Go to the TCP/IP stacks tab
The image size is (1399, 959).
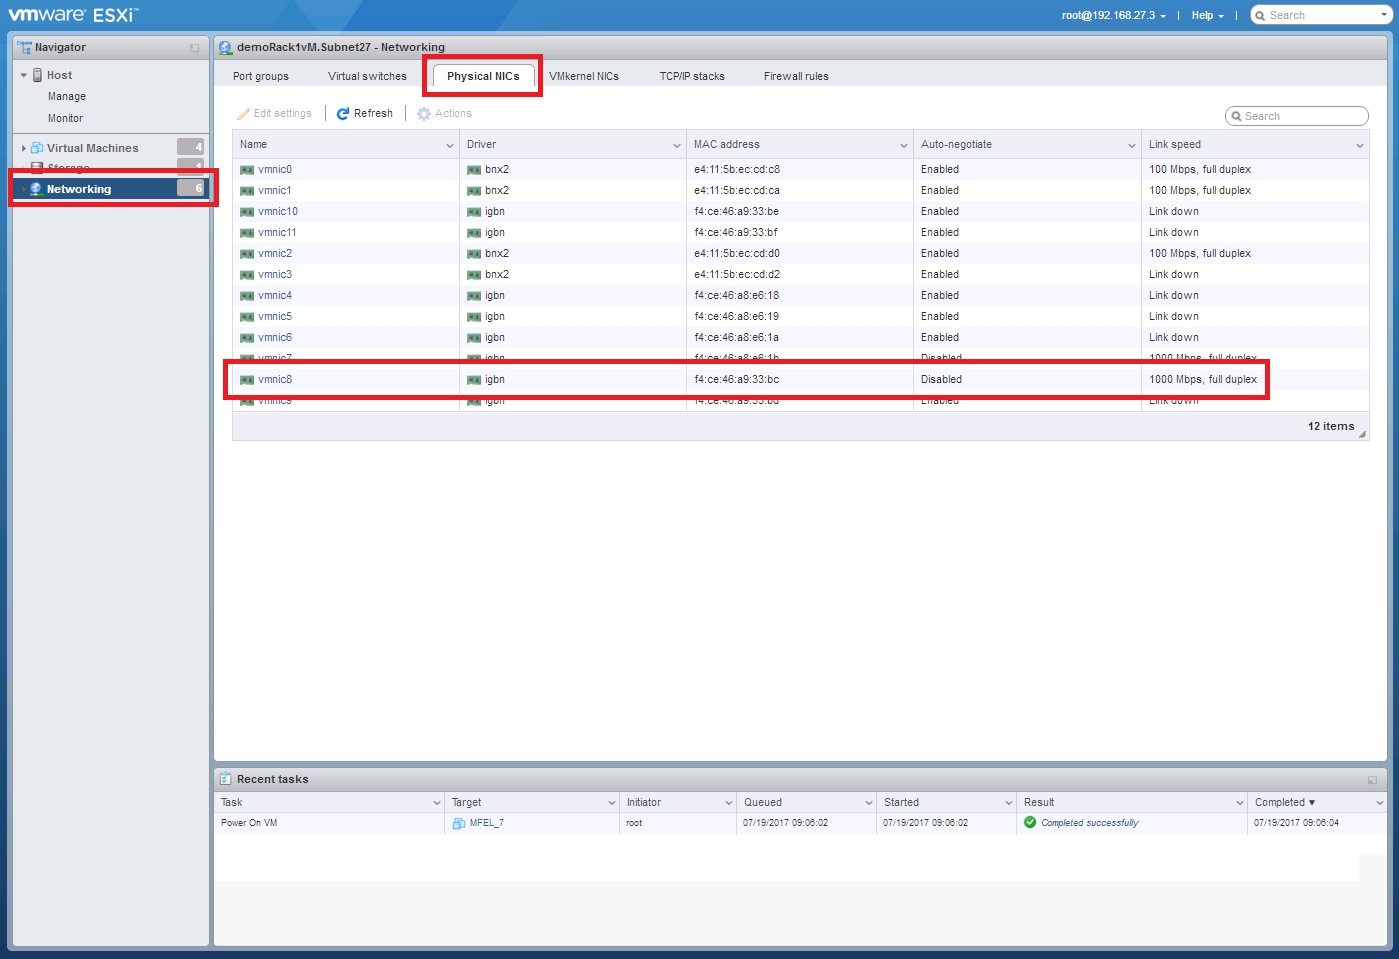coord(692,76)
